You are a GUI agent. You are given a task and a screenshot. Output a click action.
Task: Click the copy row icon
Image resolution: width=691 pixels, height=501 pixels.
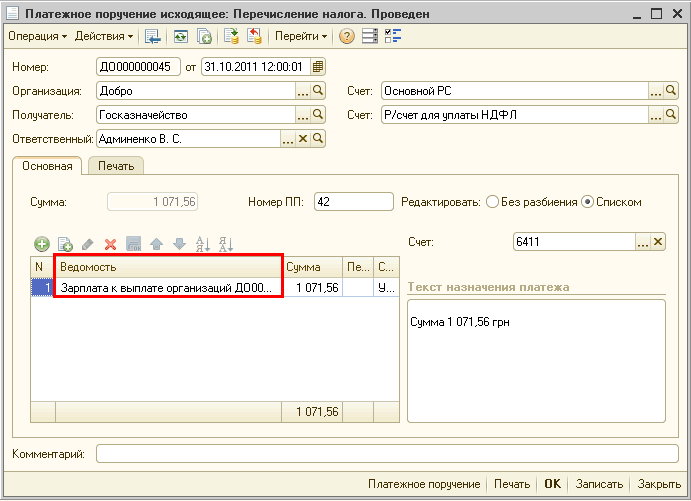(65, 244)
